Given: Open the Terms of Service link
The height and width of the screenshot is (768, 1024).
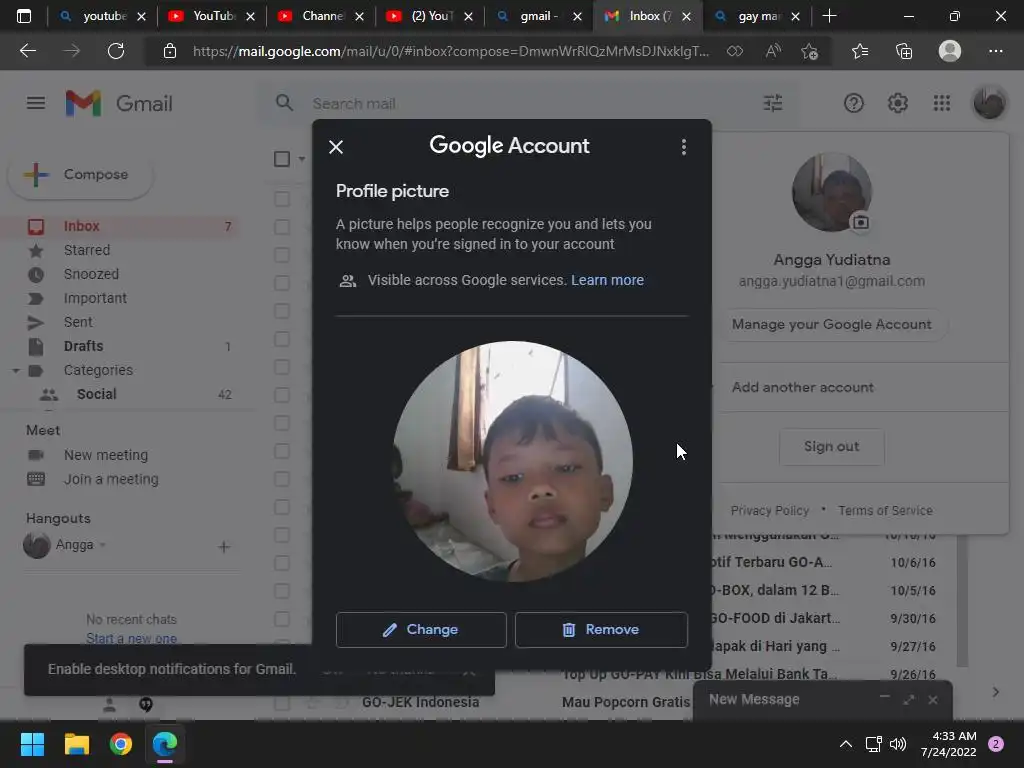Looking at the screenshot, I should pyautogui.click(x=885, y=511).
